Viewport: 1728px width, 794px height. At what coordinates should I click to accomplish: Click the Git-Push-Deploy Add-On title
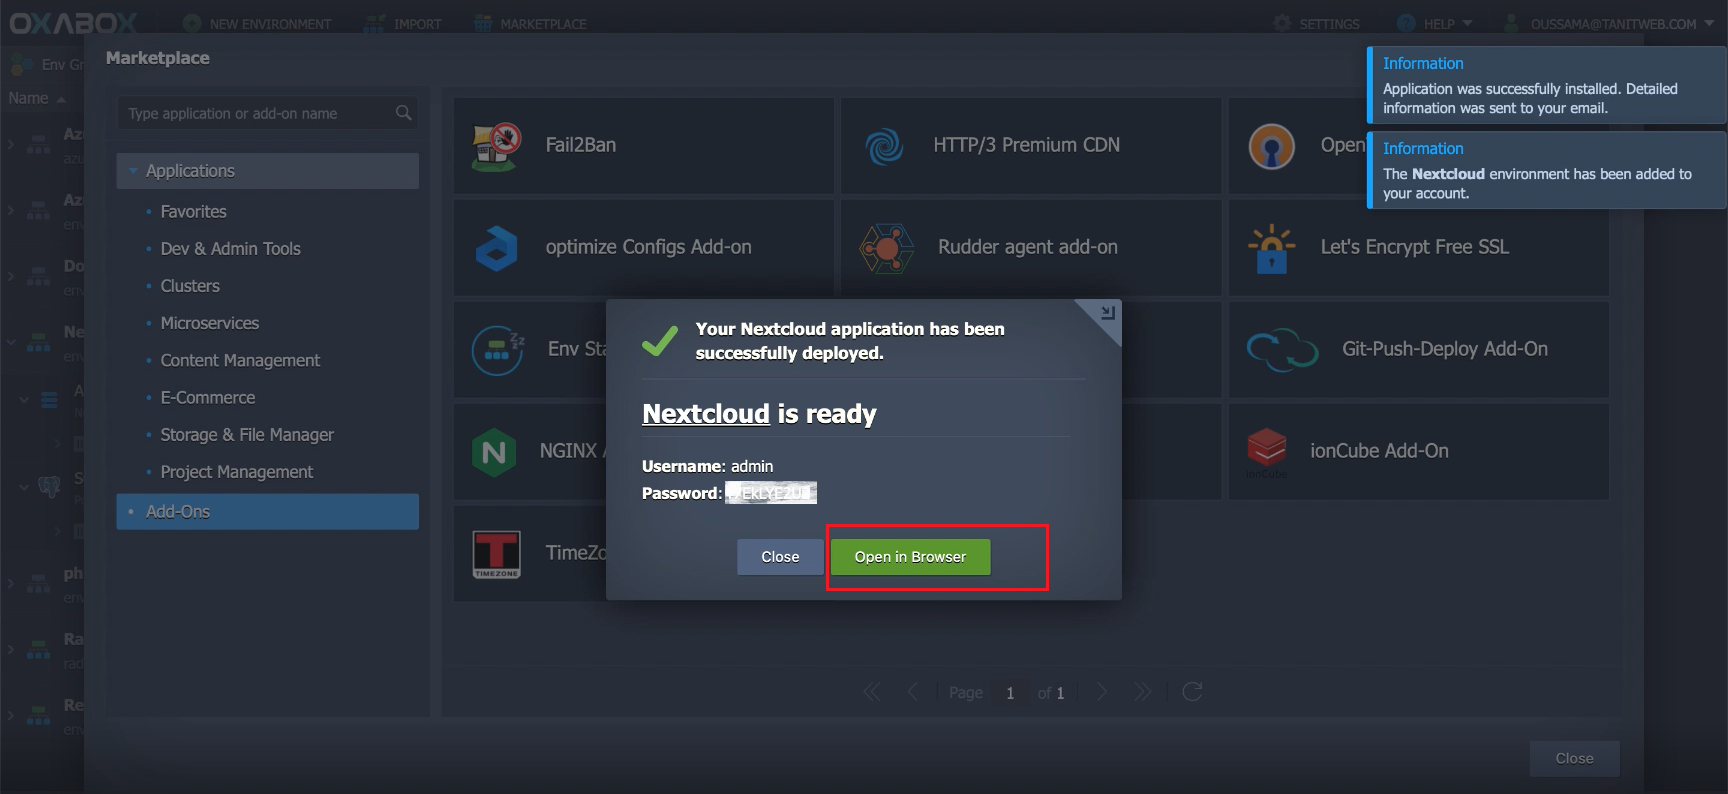pos(1445,349)
